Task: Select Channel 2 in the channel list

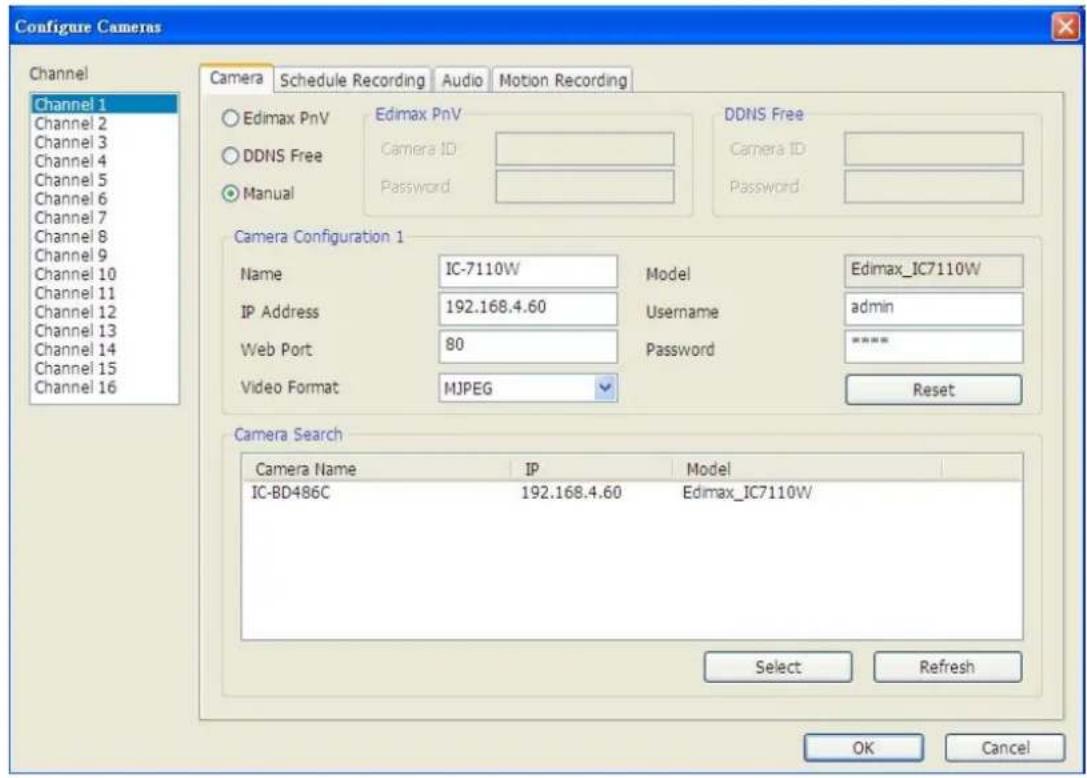Action: [105, 123]
